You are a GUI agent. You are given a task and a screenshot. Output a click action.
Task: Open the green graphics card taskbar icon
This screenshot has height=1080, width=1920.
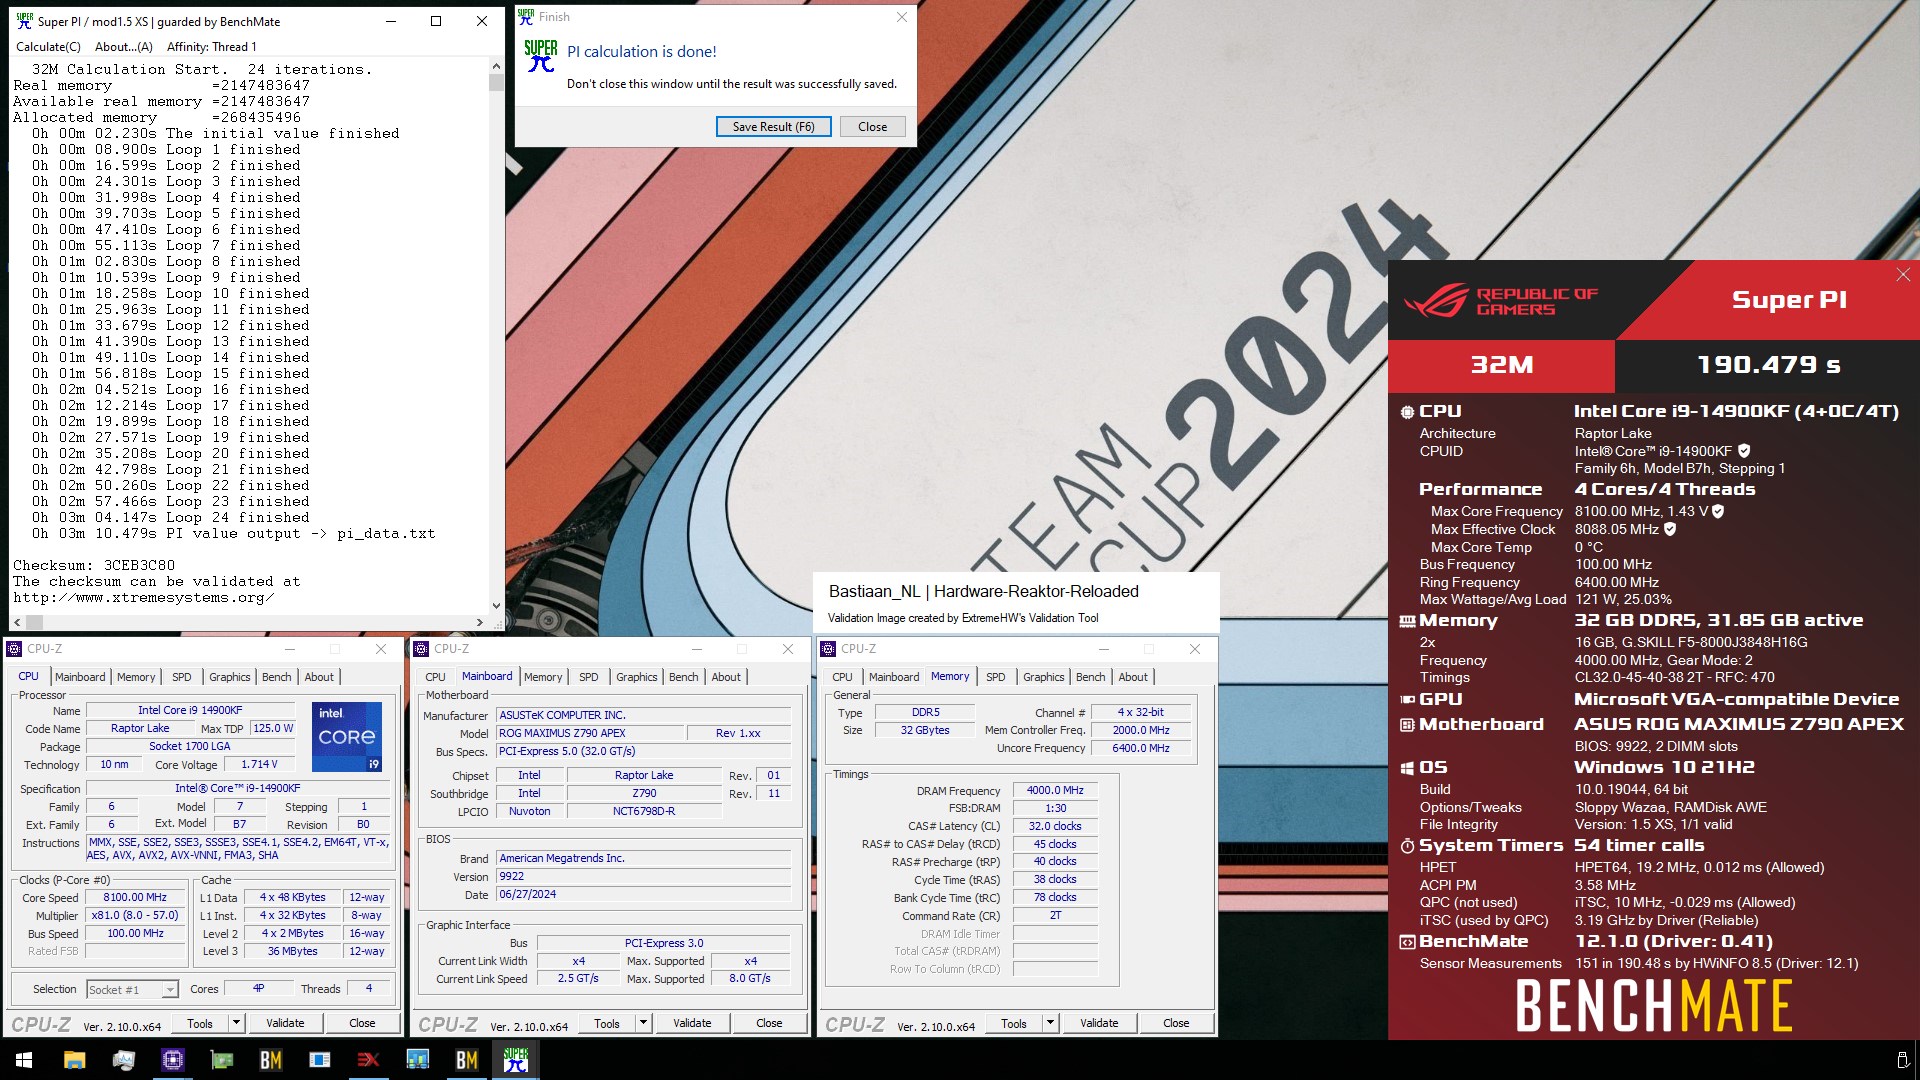point(221,1060)
